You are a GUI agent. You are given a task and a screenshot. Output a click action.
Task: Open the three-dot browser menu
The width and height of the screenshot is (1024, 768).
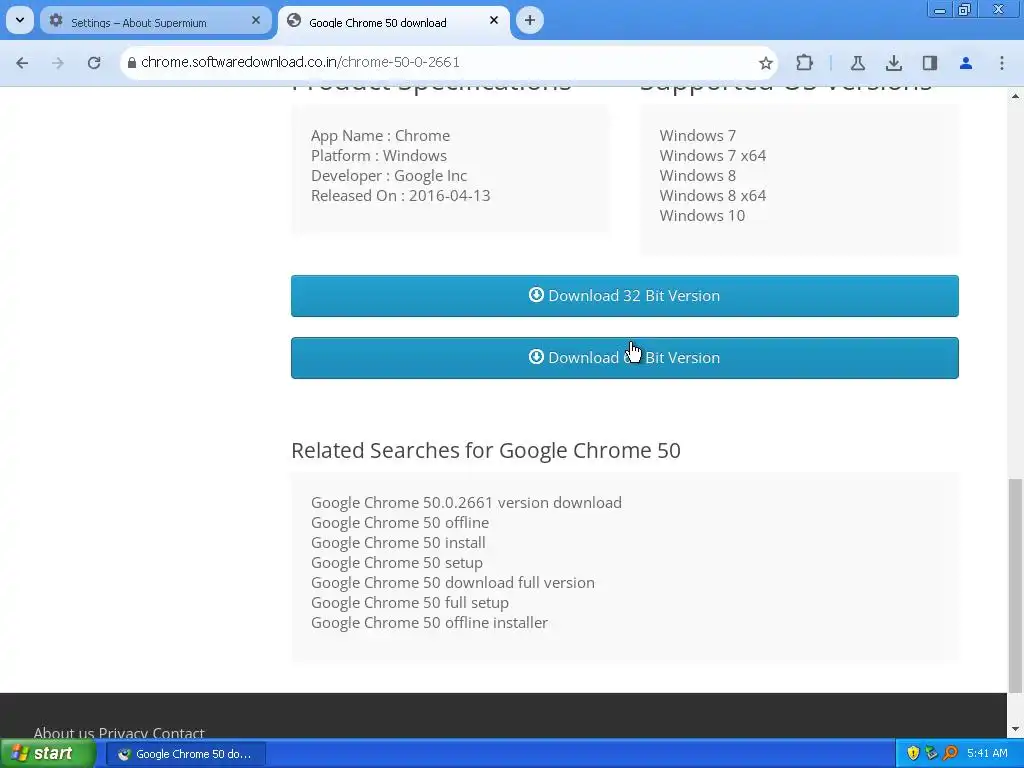(x=1002, y=63)
